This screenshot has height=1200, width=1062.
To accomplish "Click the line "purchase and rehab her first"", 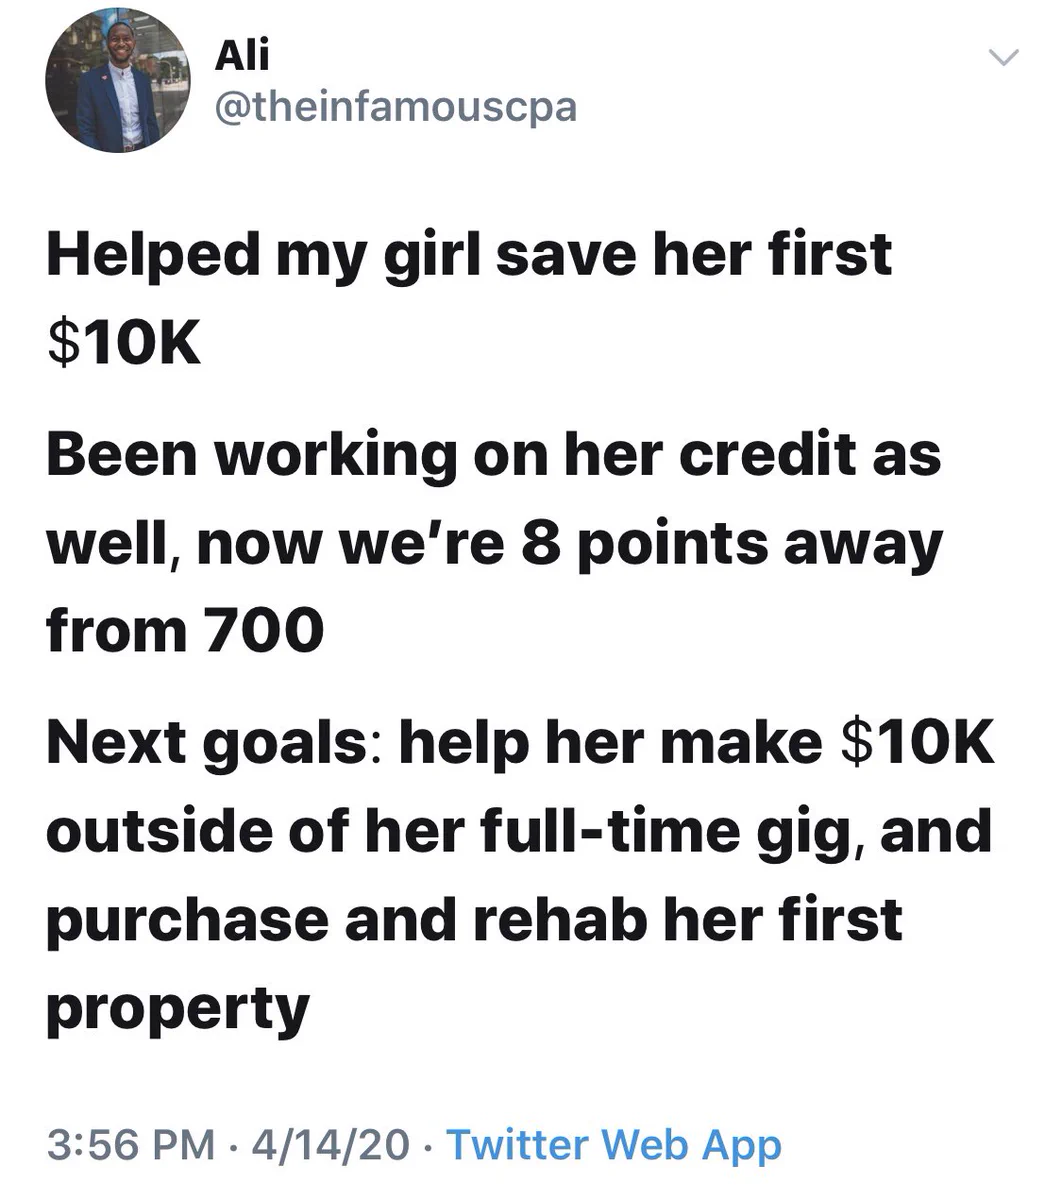I will tap(475, 921).
